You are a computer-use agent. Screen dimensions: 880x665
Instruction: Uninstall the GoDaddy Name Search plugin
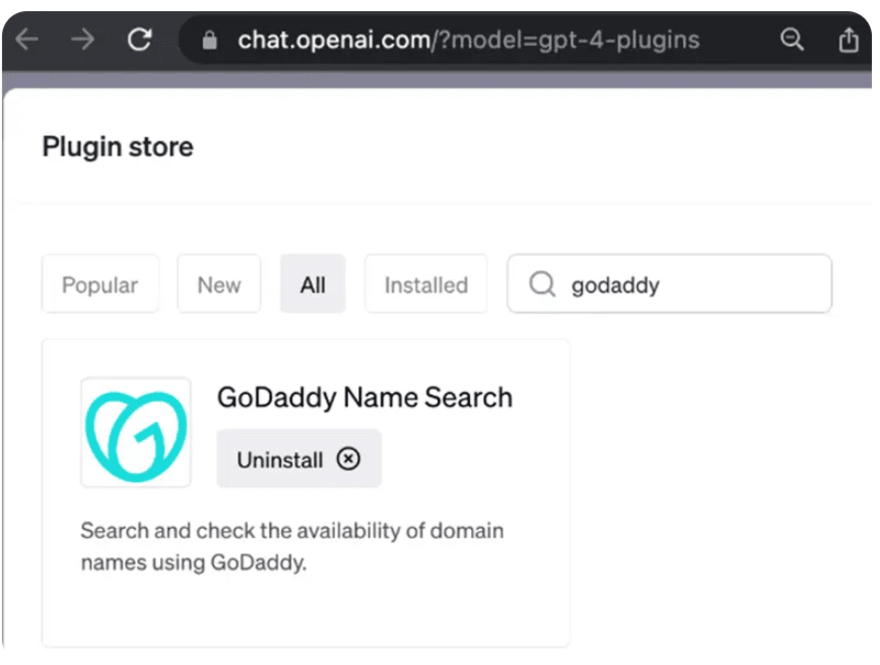click(298, 459)
